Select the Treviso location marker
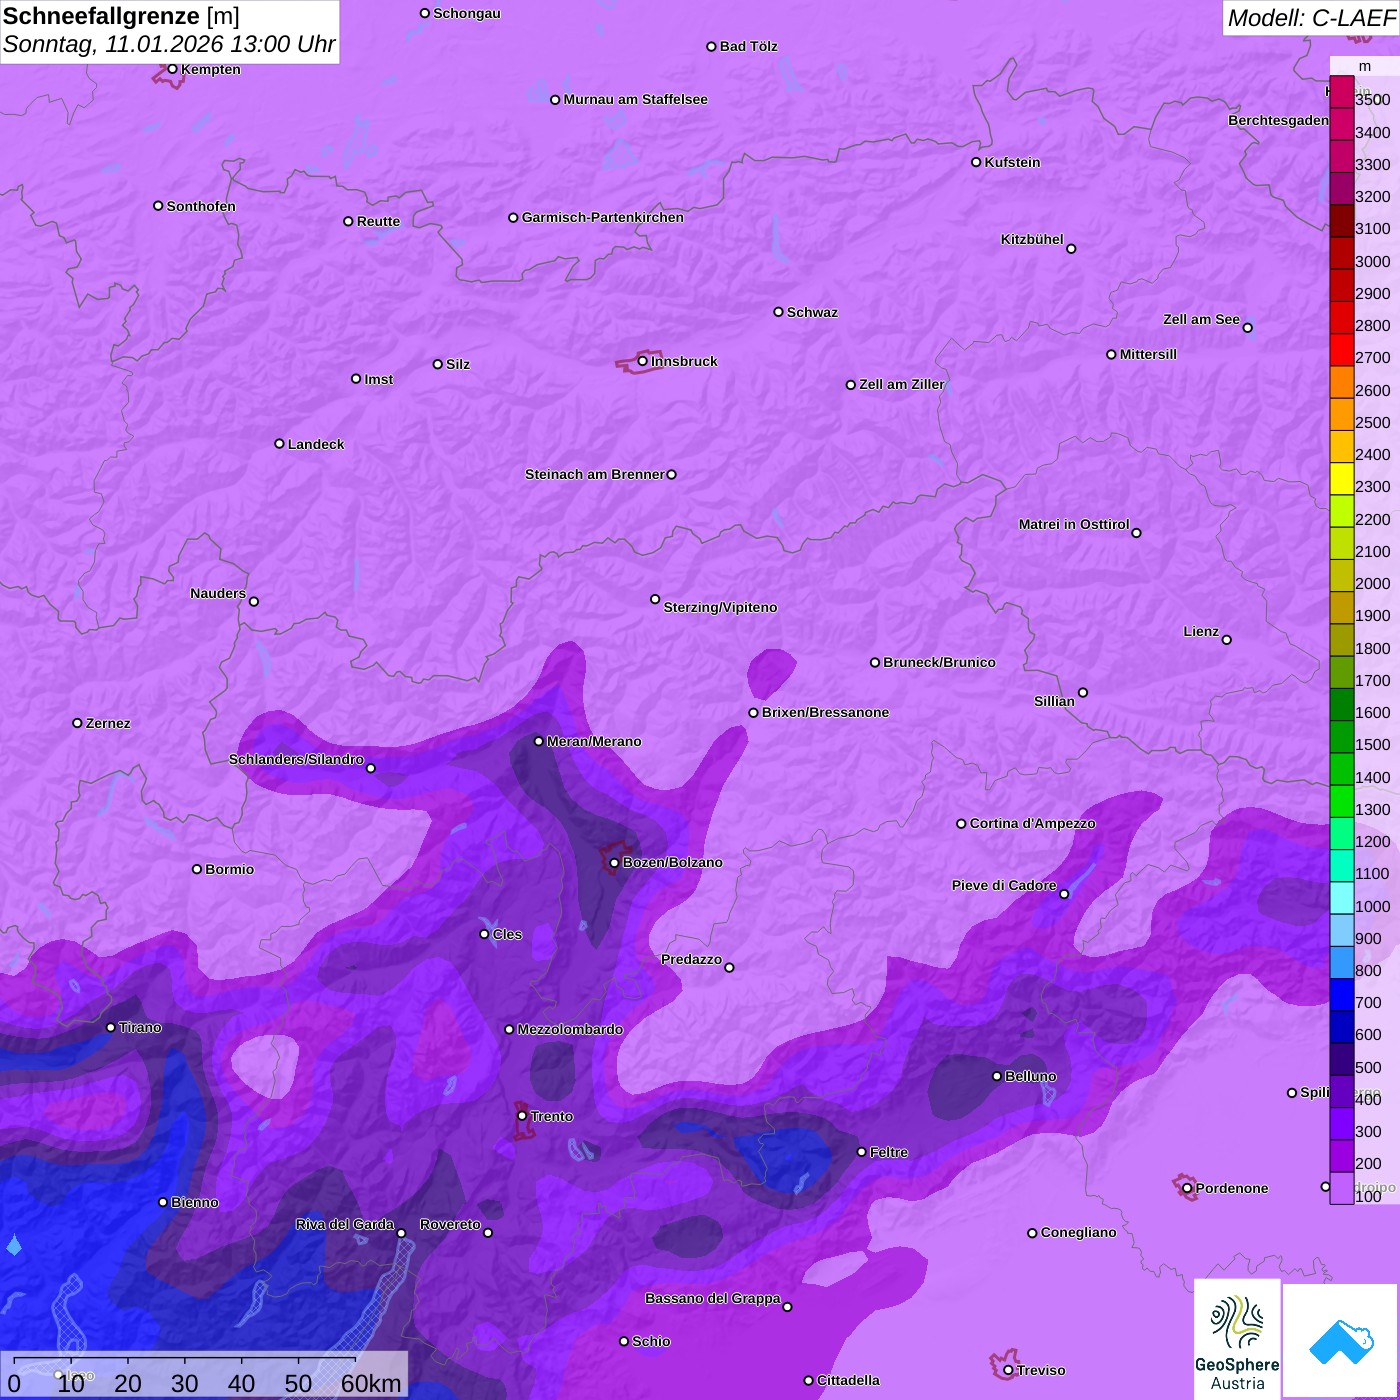This screenshot has height=1400, width=1400. coord(1008,1370)
